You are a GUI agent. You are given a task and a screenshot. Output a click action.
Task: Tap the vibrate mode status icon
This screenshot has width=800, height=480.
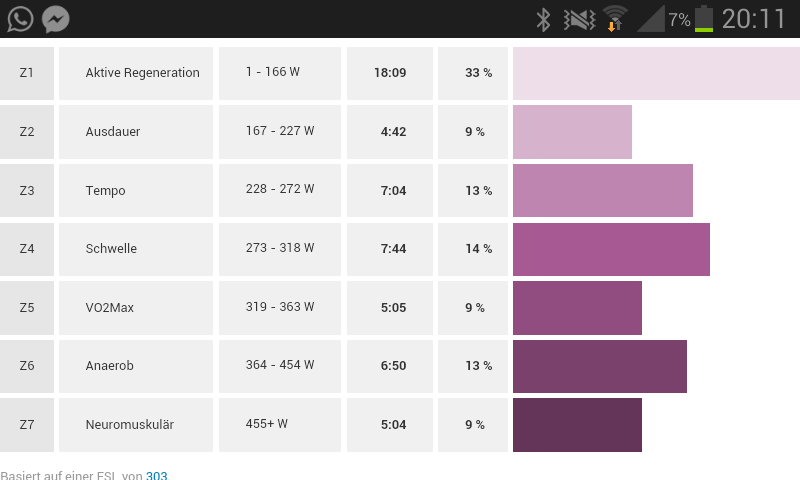point(579,19)
